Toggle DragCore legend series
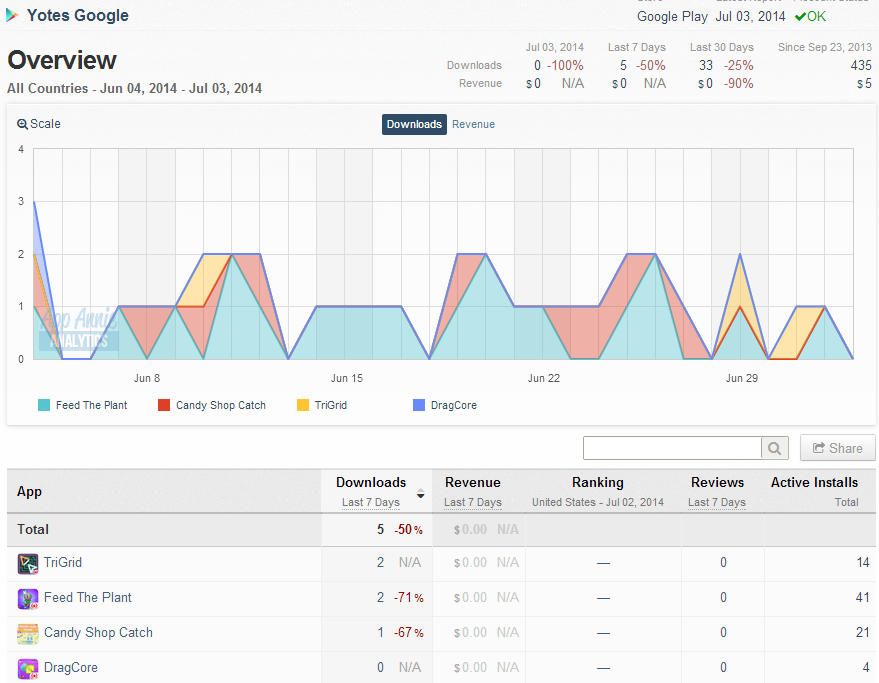This screenshot has height=683, width=879. point(445,405)
